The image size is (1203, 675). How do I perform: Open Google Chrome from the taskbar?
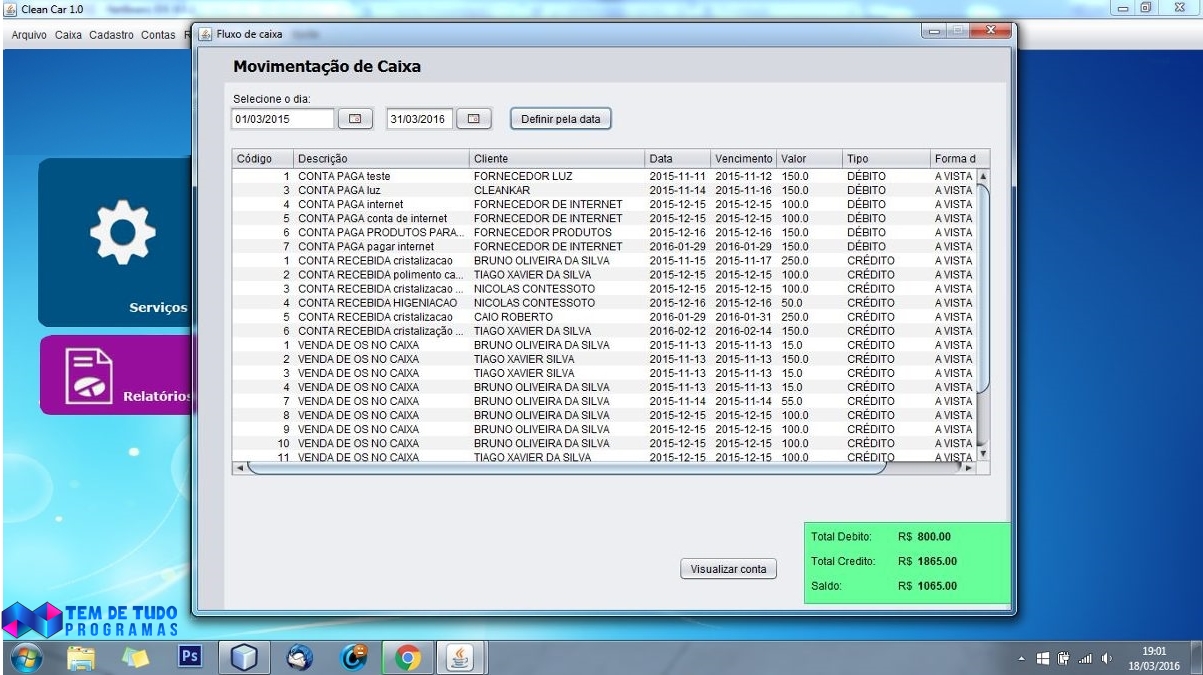point(407,655)
